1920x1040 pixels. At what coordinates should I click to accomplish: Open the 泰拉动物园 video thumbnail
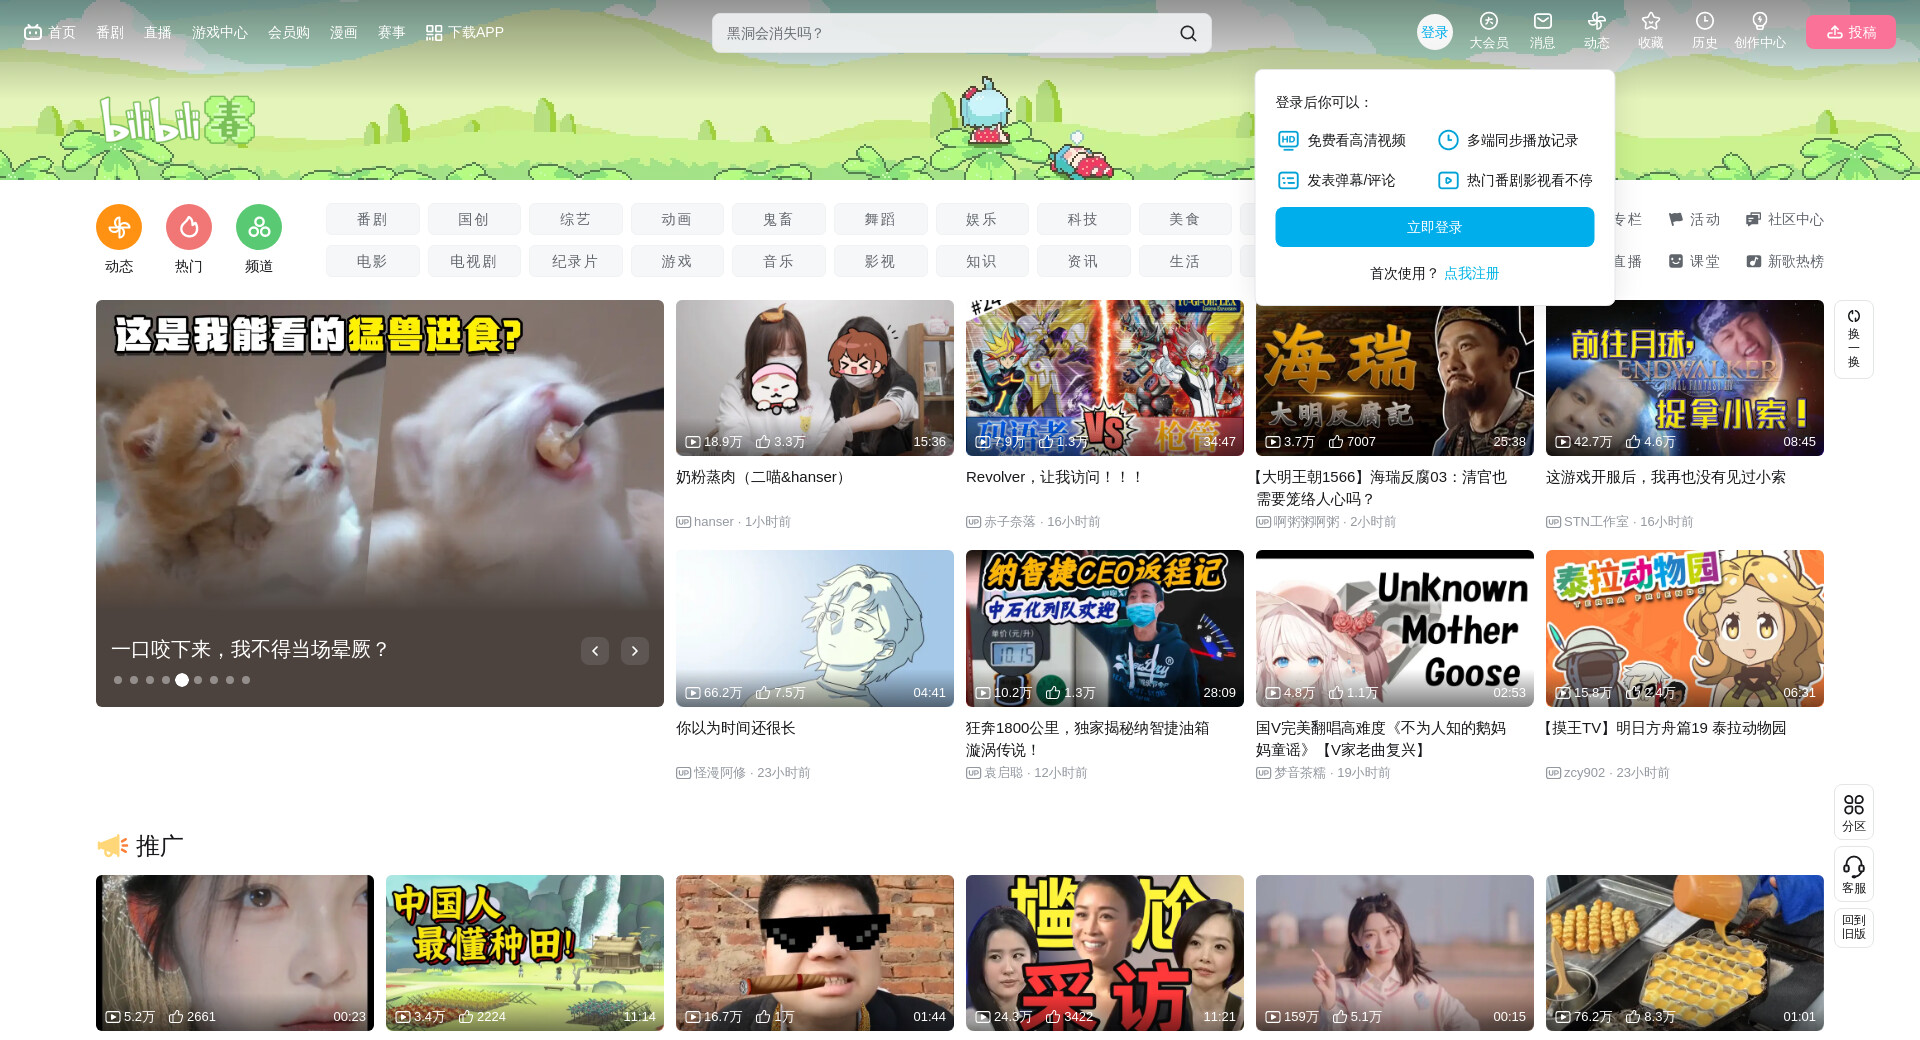click(x=1685, y=628)
